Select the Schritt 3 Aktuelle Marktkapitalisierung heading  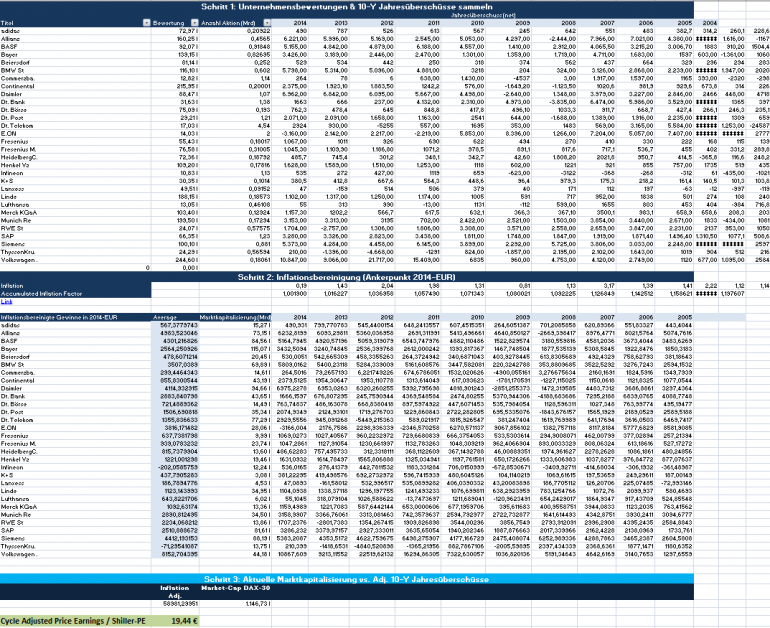(347, 579)
